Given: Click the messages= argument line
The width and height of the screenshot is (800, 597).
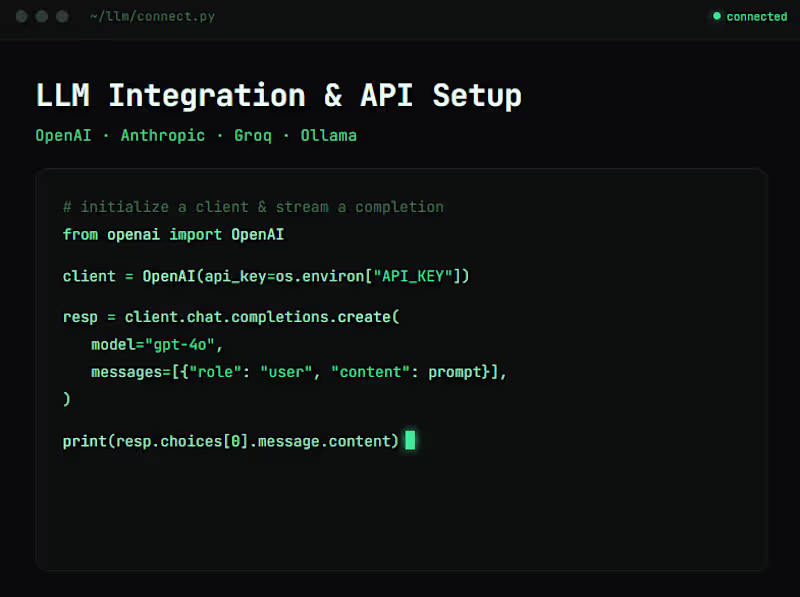Looking at the screenshot, I should [x=298, y=372].
